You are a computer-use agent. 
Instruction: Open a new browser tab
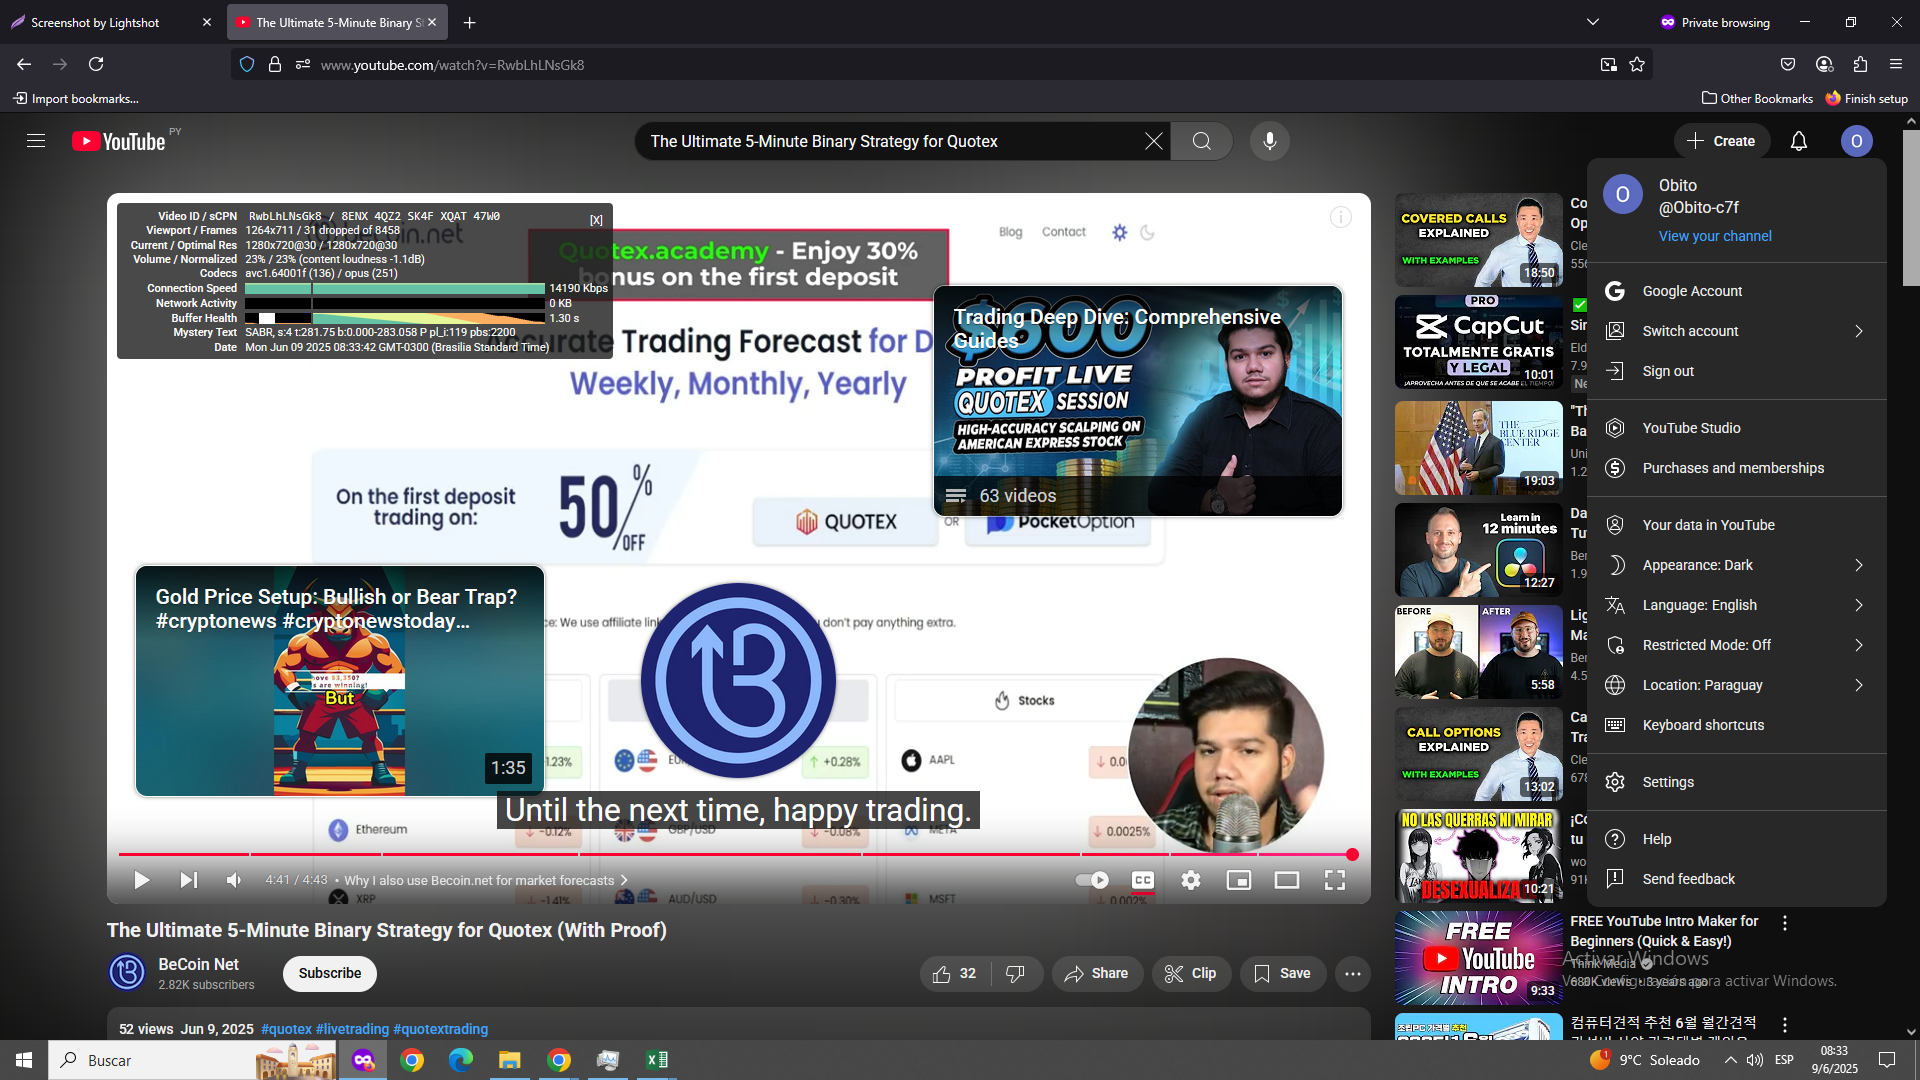pos(469,22)
